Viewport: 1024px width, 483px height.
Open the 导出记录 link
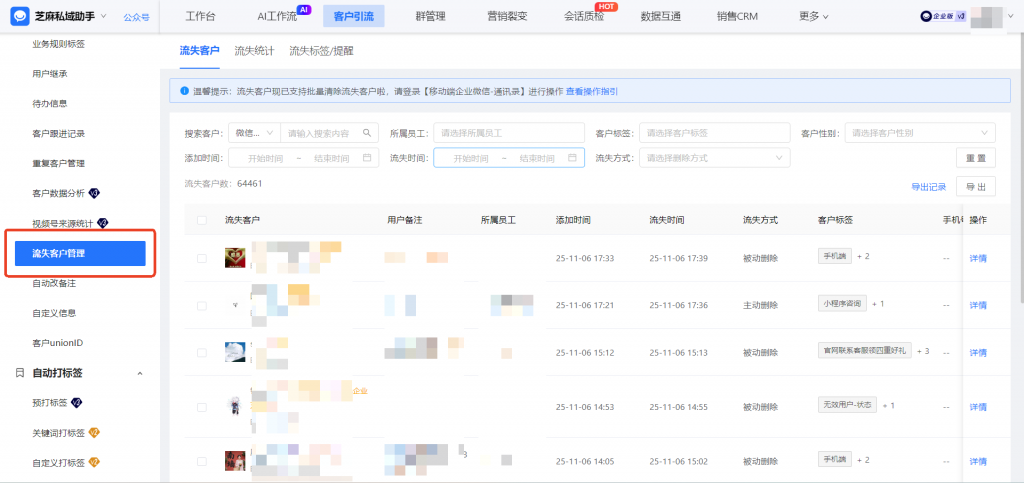tap(929, 187)
